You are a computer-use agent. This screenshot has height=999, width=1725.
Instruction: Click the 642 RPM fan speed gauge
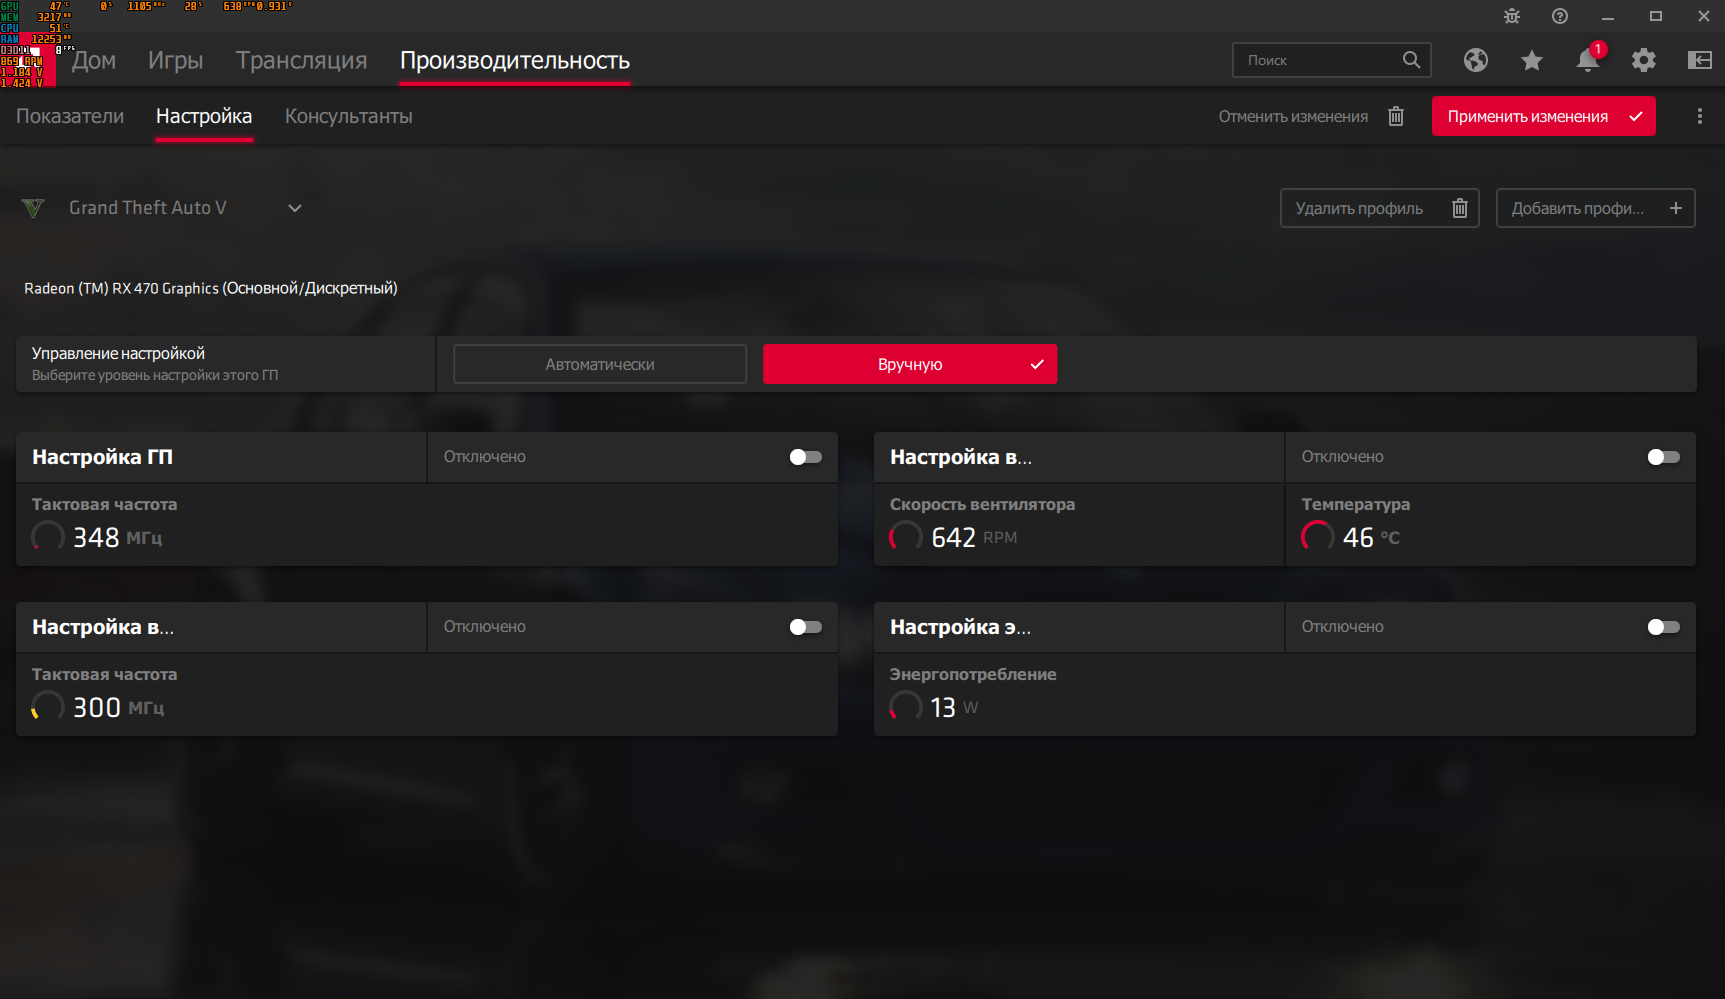(906, 537)
